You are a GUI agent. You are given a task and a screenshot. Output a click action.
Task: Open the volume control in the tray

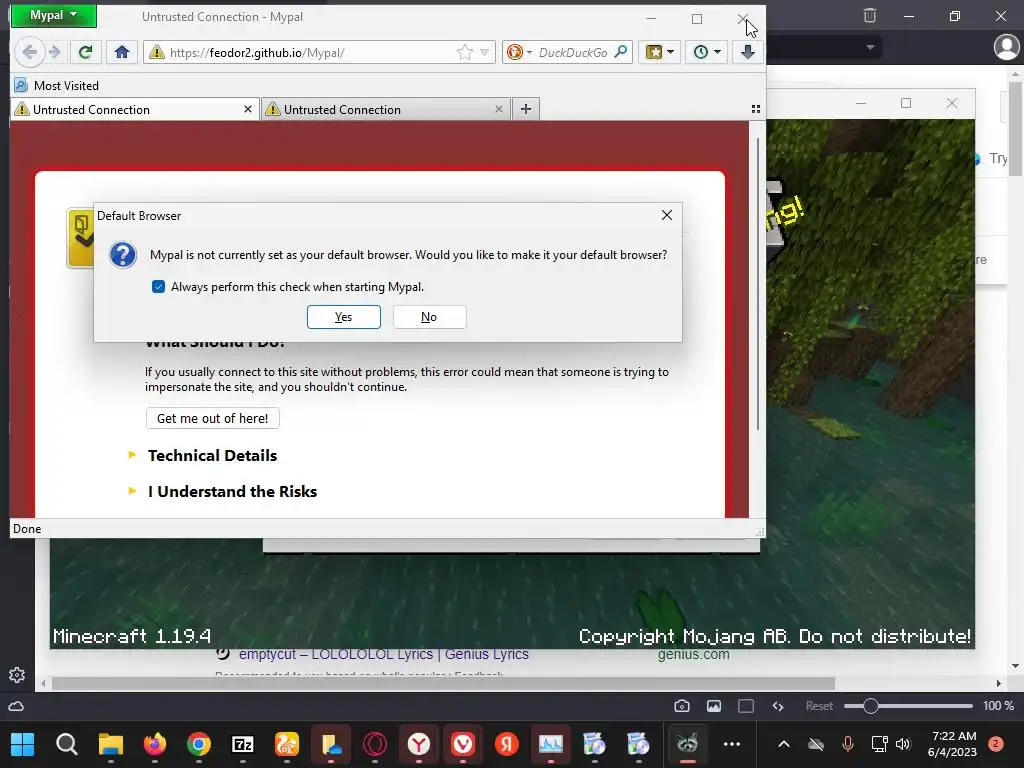(903, 744)
